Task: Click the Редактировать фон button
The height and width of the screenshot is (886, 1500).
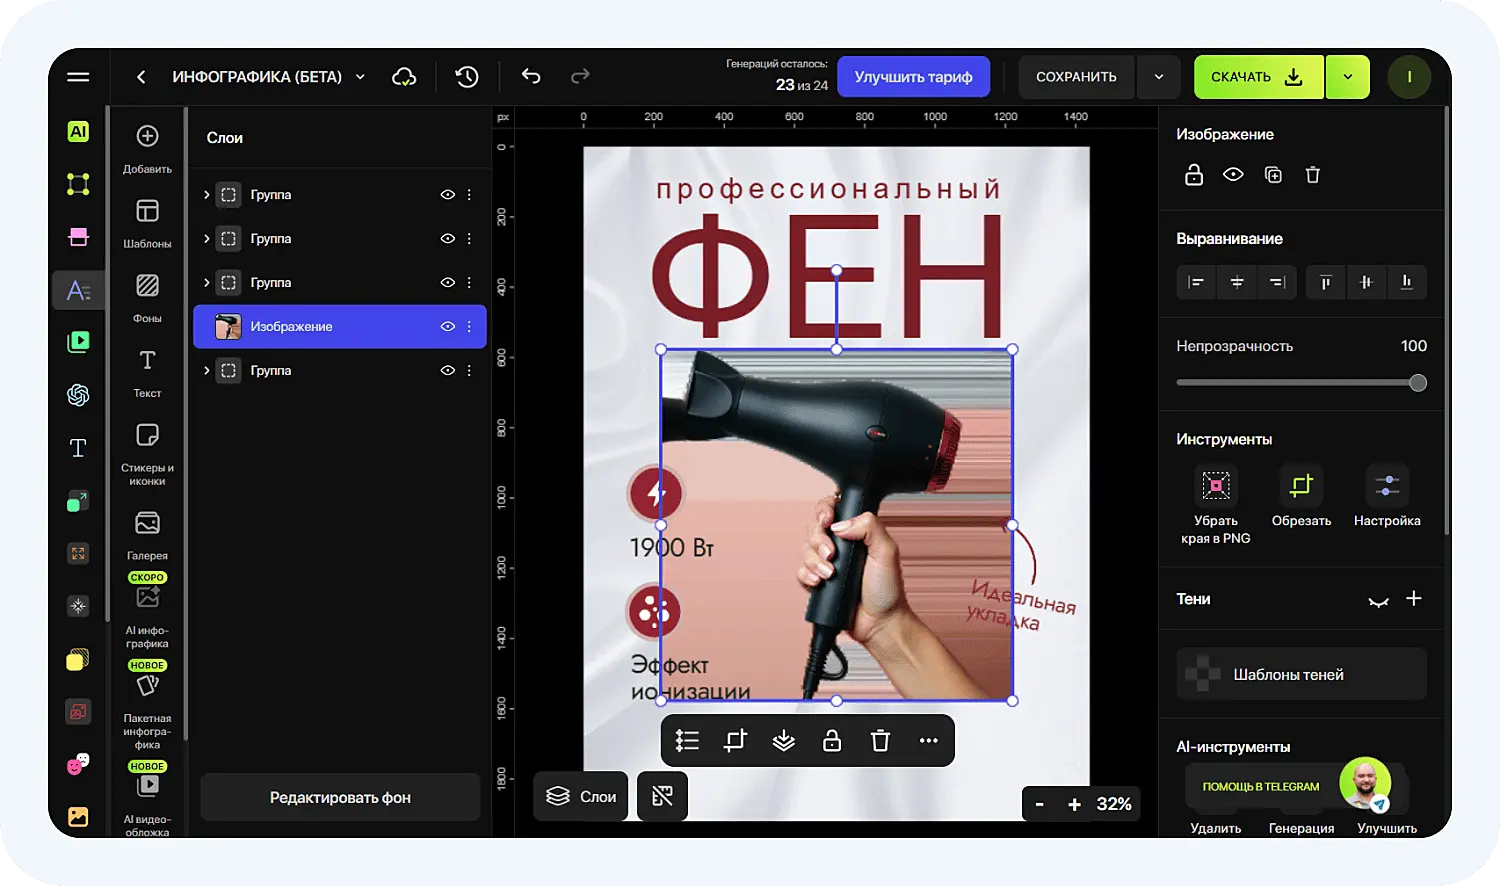Action: pyautogui.click(x=339, y=797)
